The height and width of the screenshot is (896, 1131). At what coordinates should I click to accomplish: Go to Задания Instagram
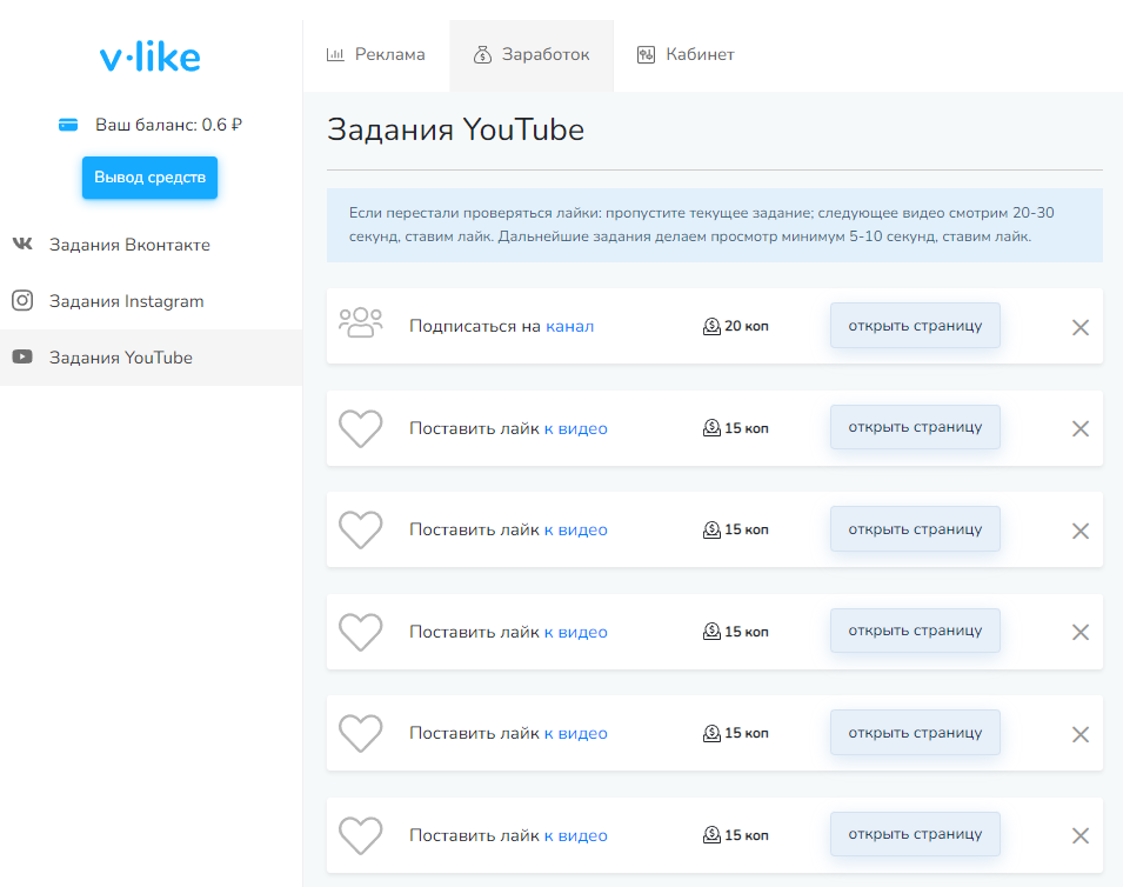point(151,301)
